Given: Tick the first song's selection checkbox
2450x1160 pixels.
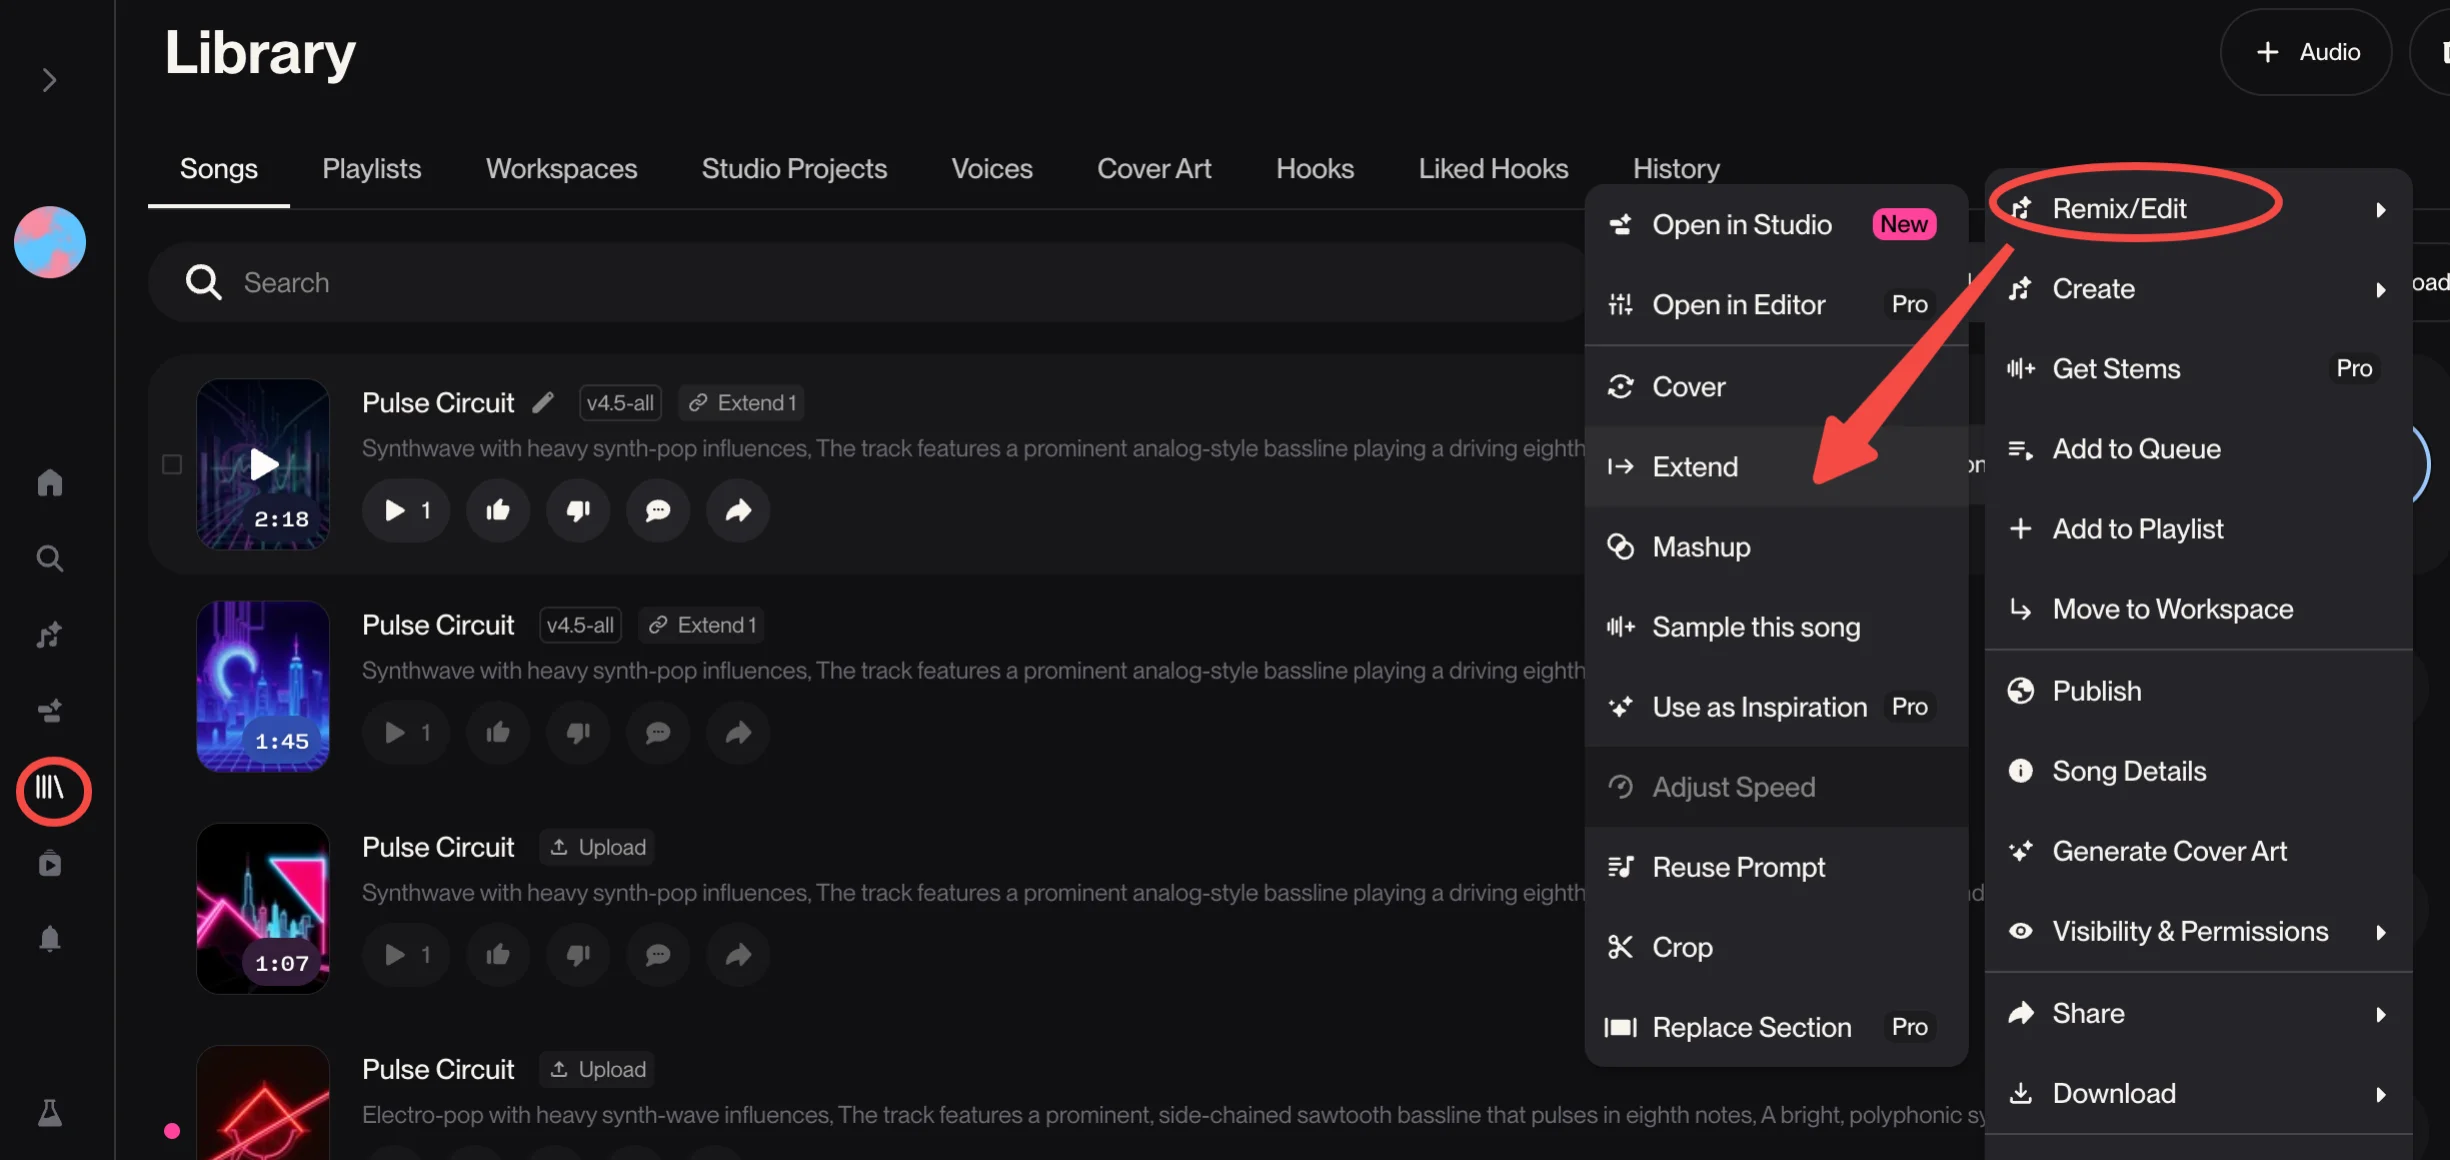Looking at the screenshot, I should [172, 464].
